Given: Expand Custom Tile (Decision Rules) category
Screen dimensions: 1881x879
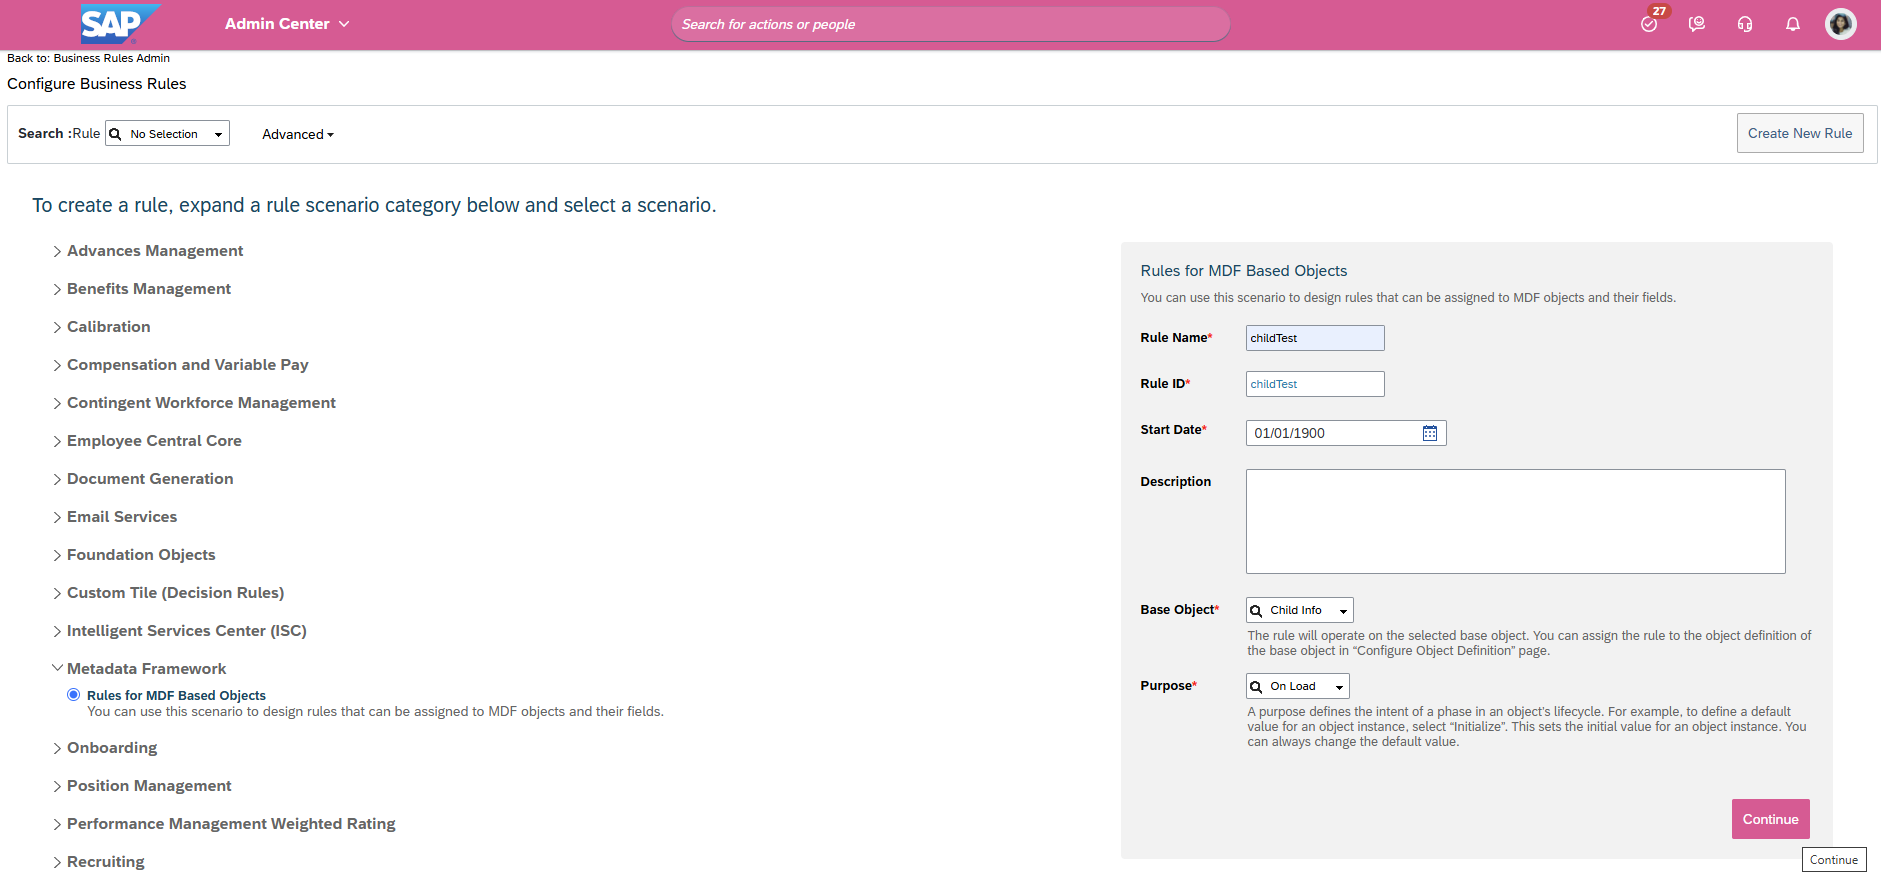Looking at the screenshot, I should click(x=168, y=593).
